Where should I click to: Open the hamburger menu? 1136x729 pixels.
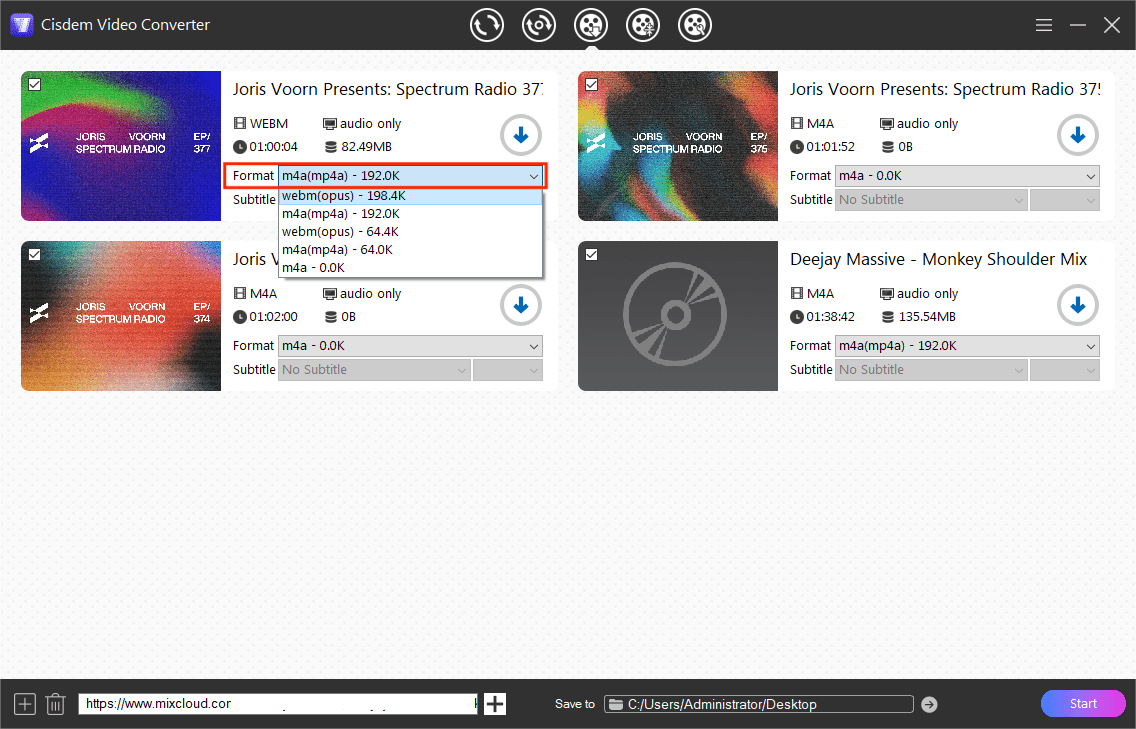[1043, 24]
